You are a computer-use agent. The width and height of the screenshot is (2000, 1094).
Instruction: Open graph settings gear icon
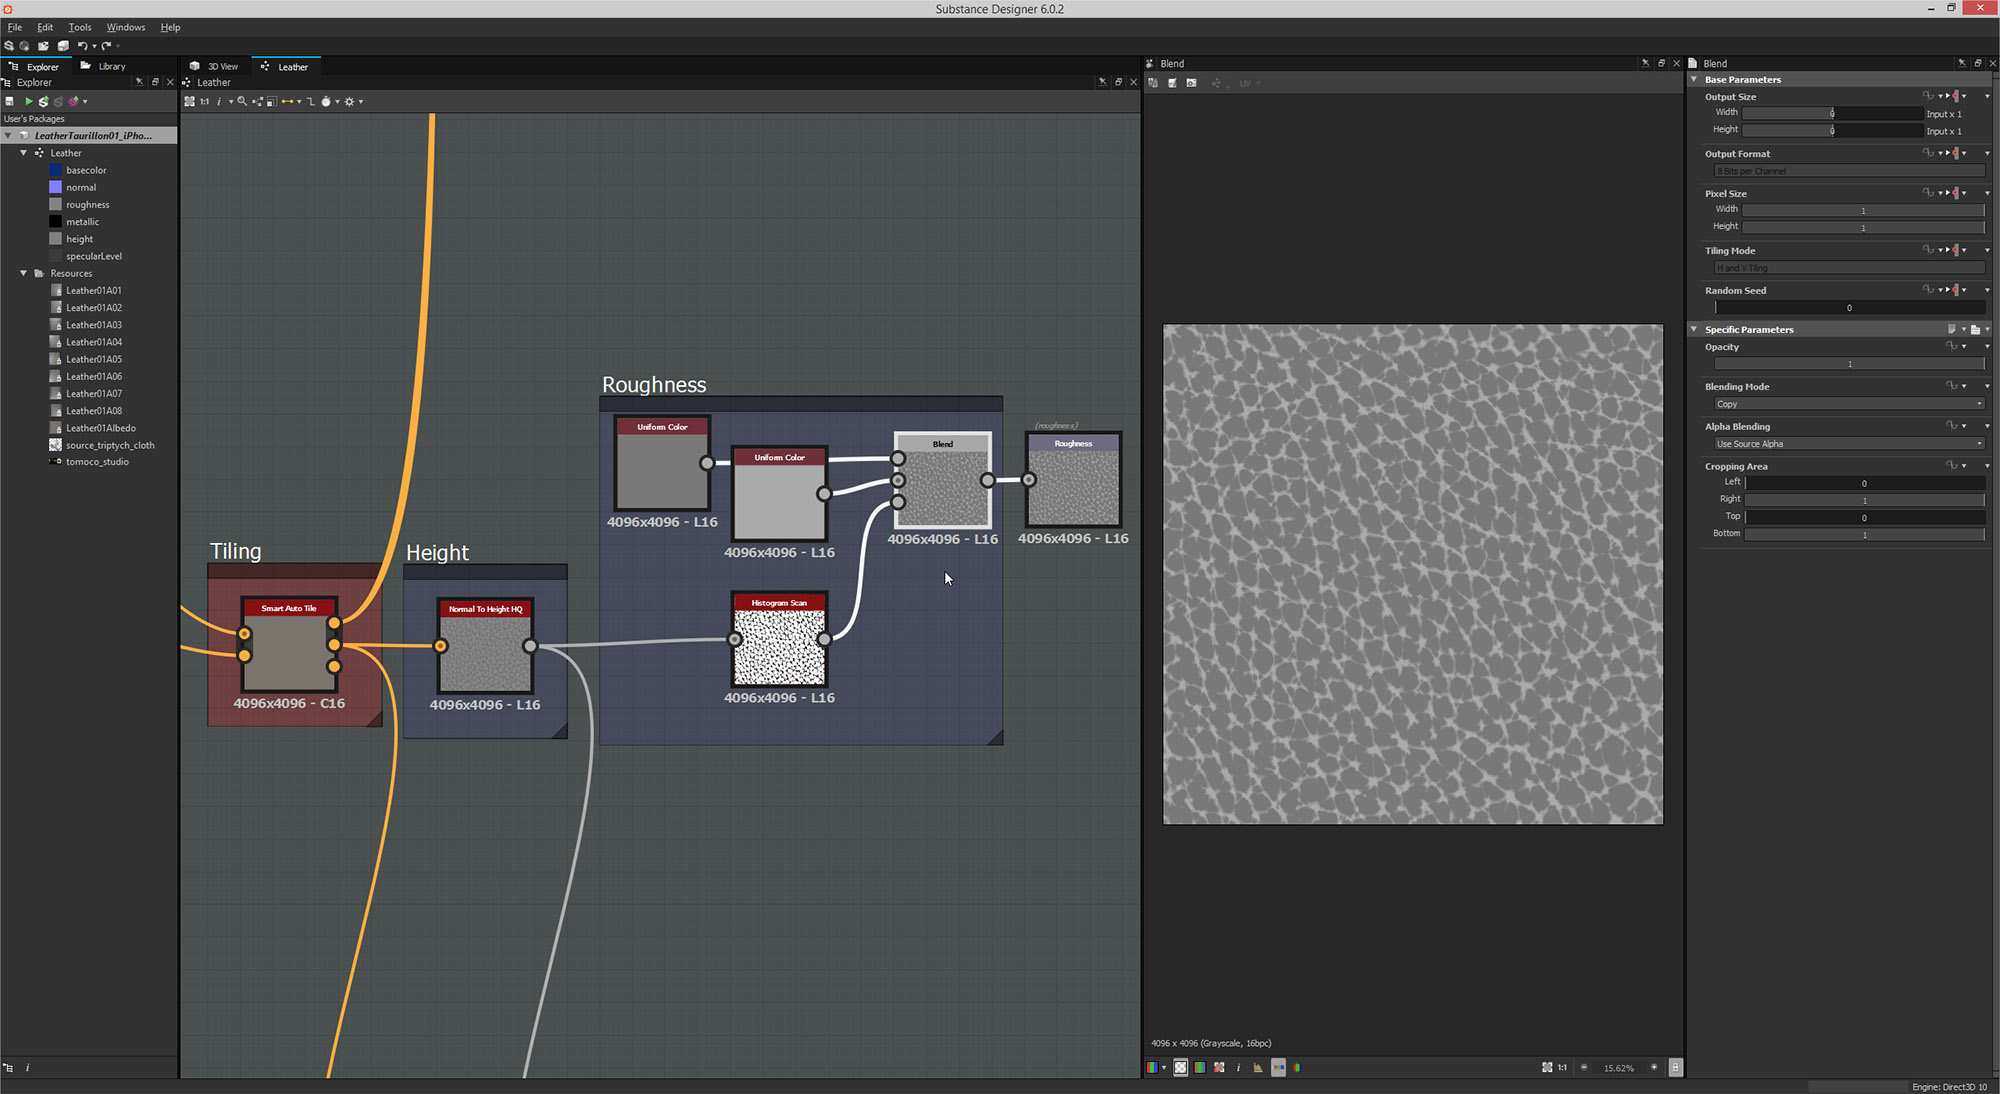350,101
